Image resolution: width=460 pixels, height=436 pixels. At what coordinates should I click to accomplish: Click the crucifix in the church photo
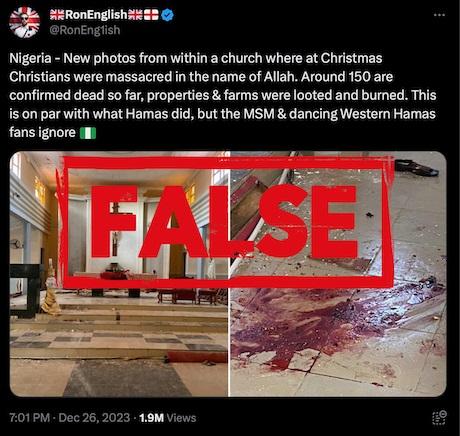(x=115, y=228)
